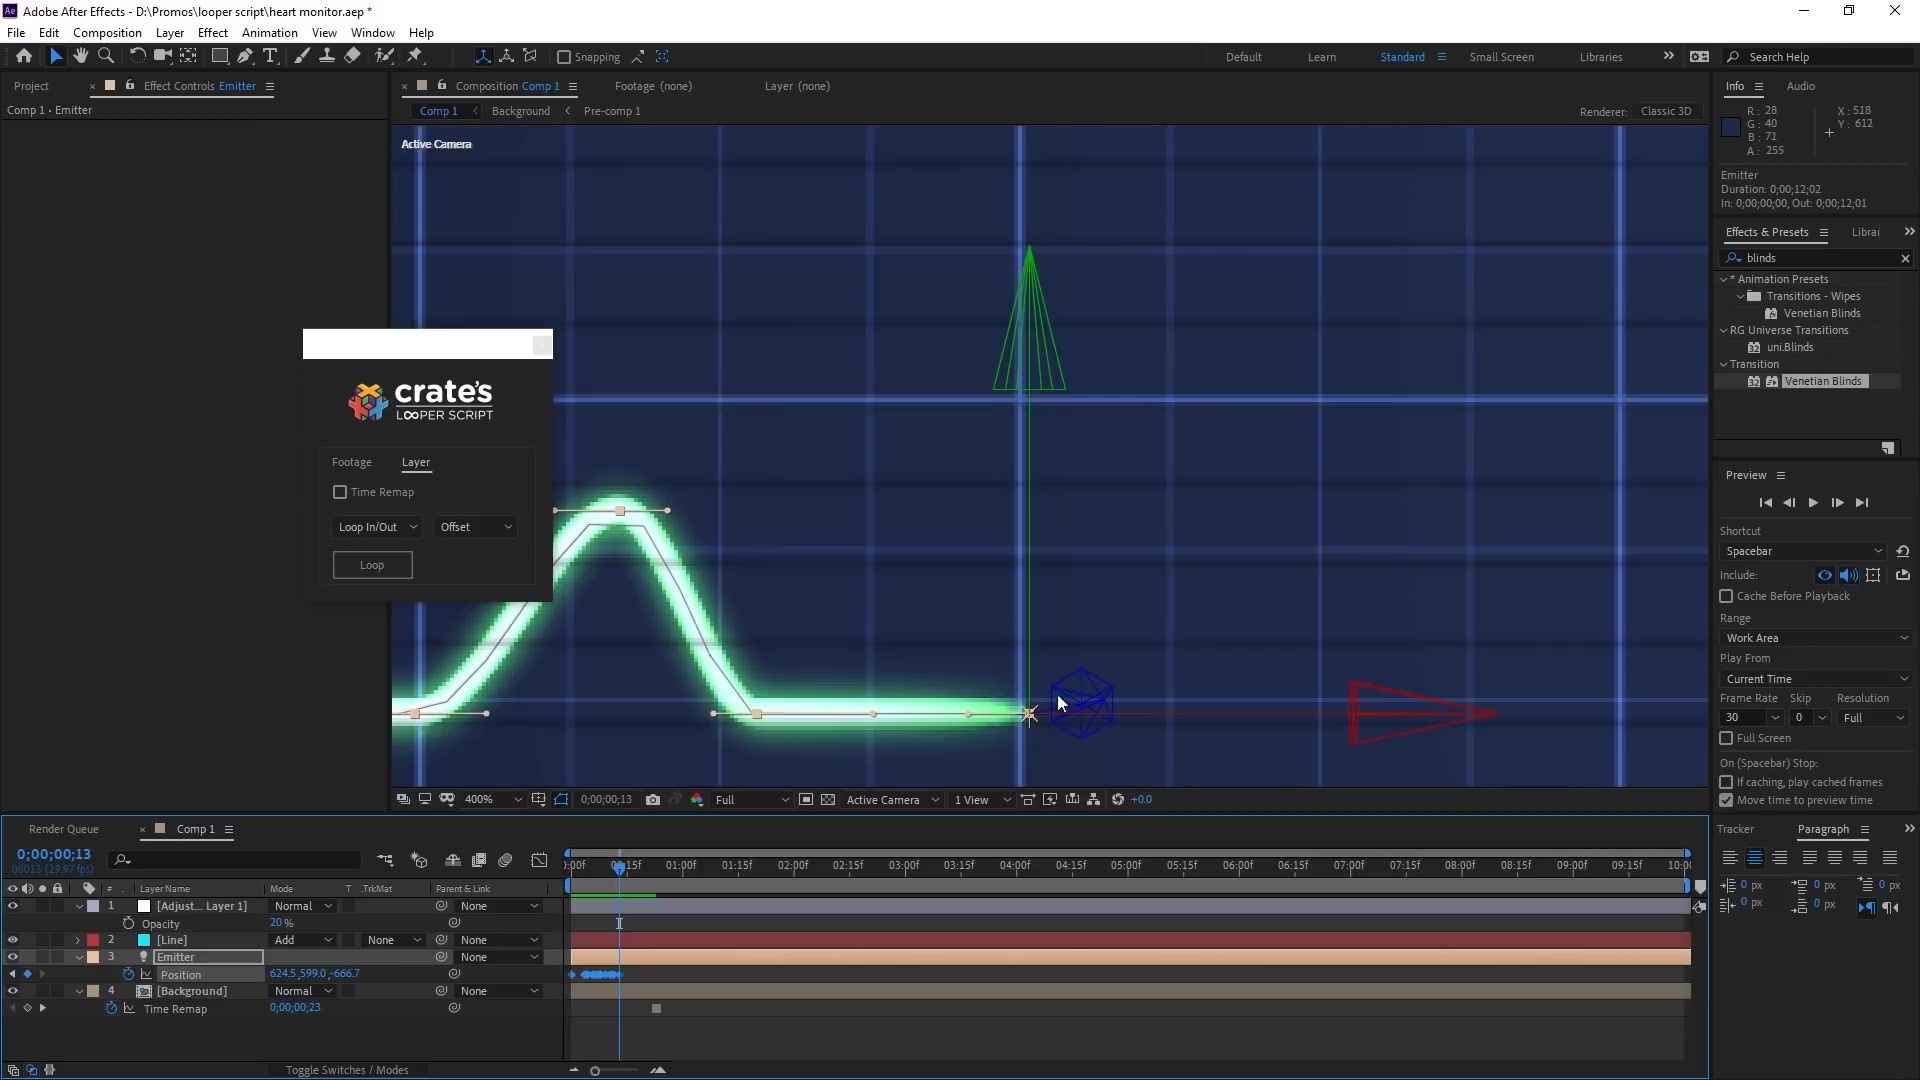Open the Graph Editor
The width and height of the screenshot is (1920, 1080).
(x=539, y=860)
